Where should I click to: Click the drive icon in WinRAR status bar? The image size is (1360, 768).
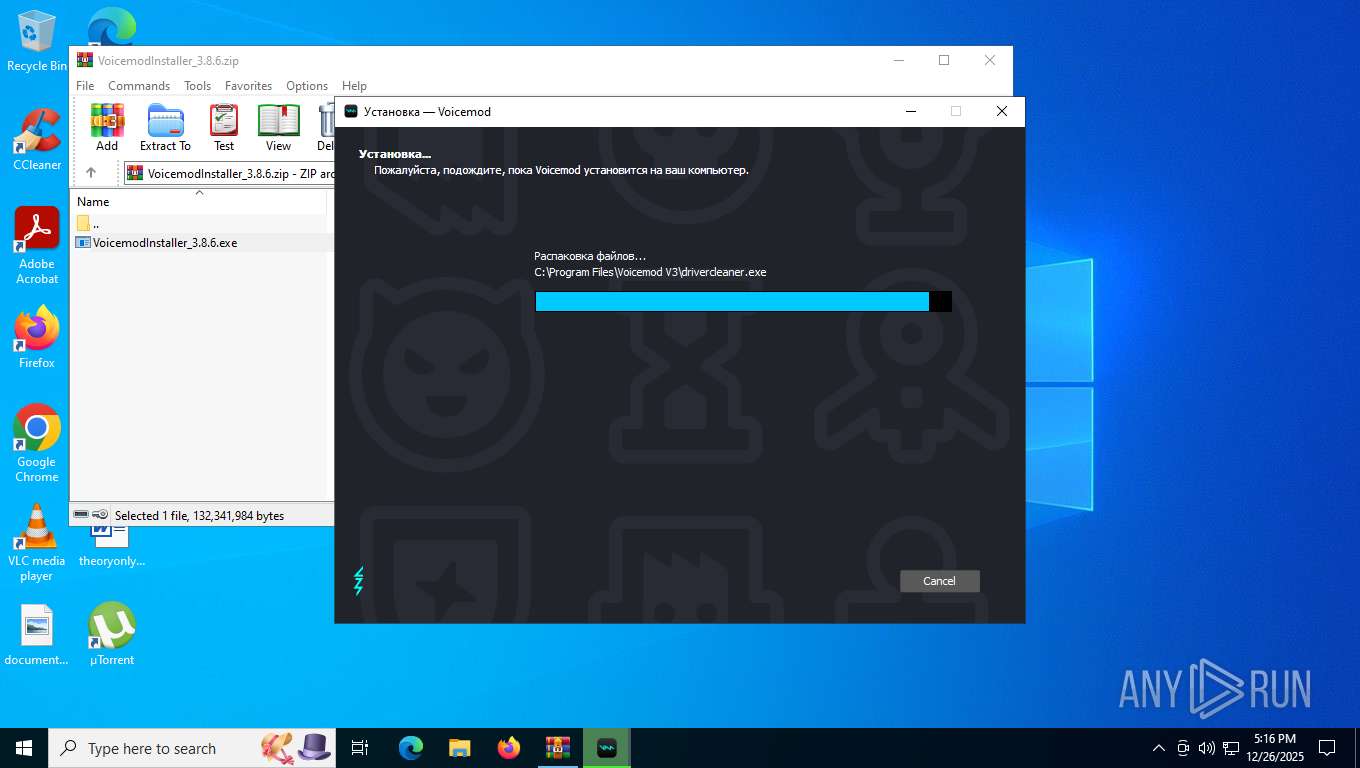[x=82, y=515]
